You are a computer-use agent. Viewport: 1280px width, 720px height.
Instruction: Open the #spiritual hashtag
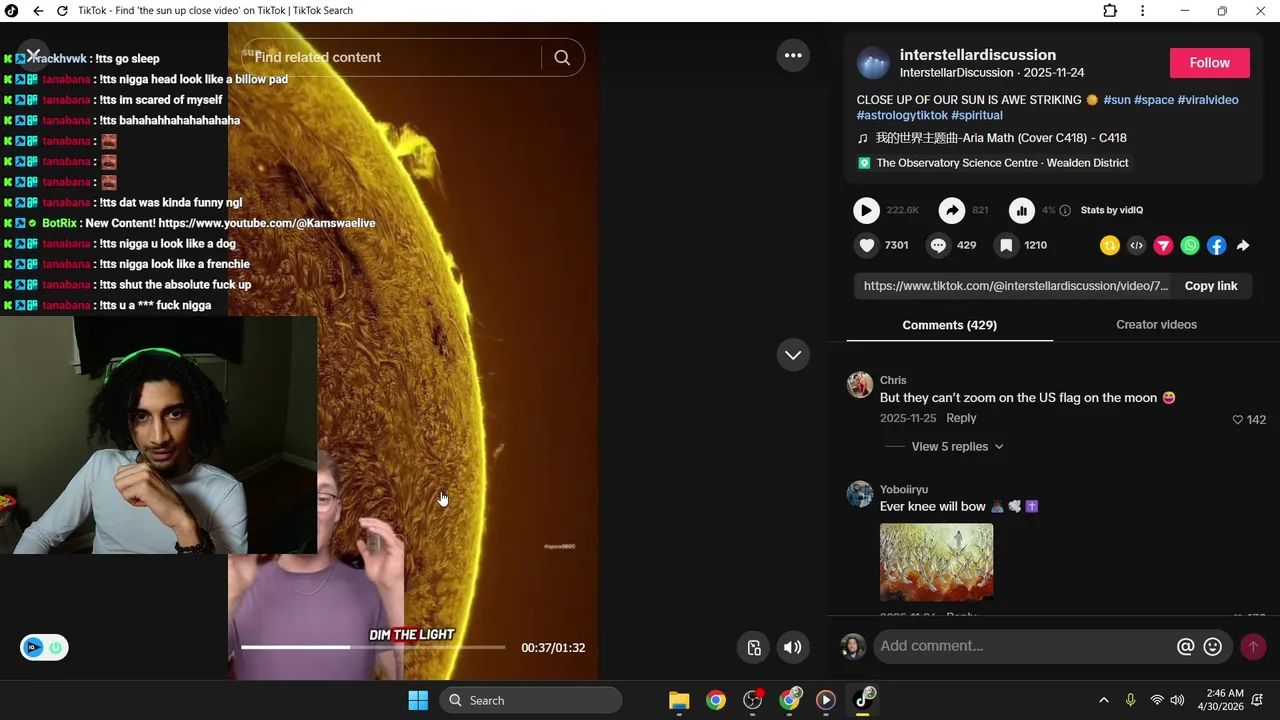click(976, 115)
